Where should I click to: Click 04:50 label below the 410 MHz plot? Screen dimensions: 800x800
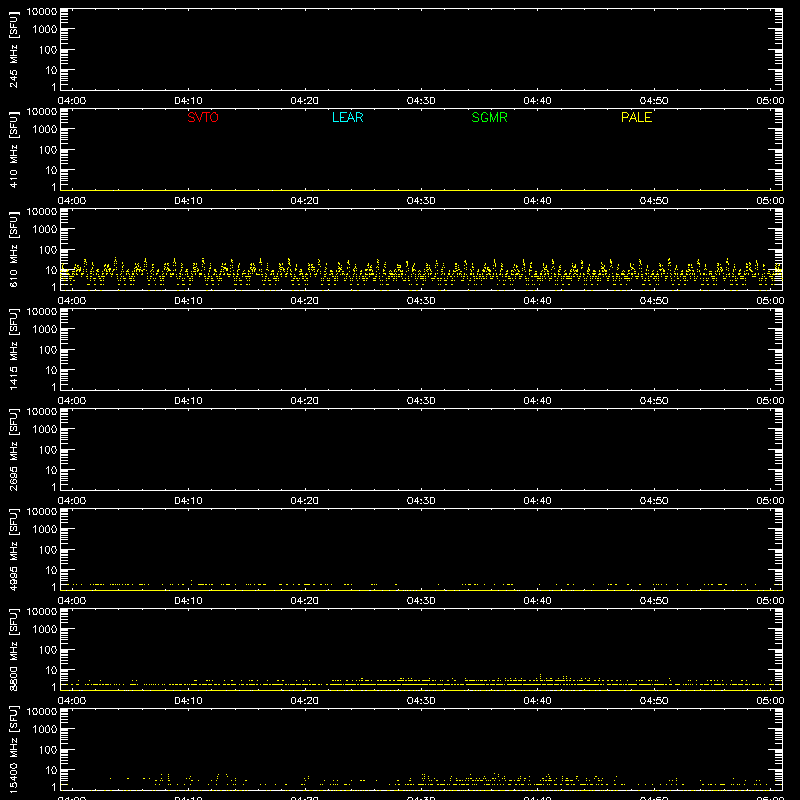point(654,201)
